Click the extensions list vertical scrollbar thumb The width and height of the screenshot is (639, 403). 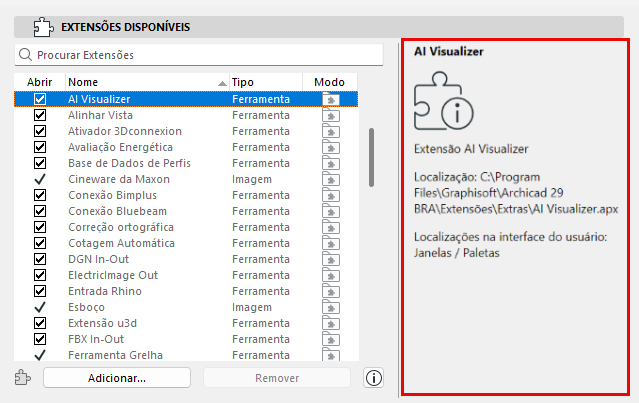(371, 158)
